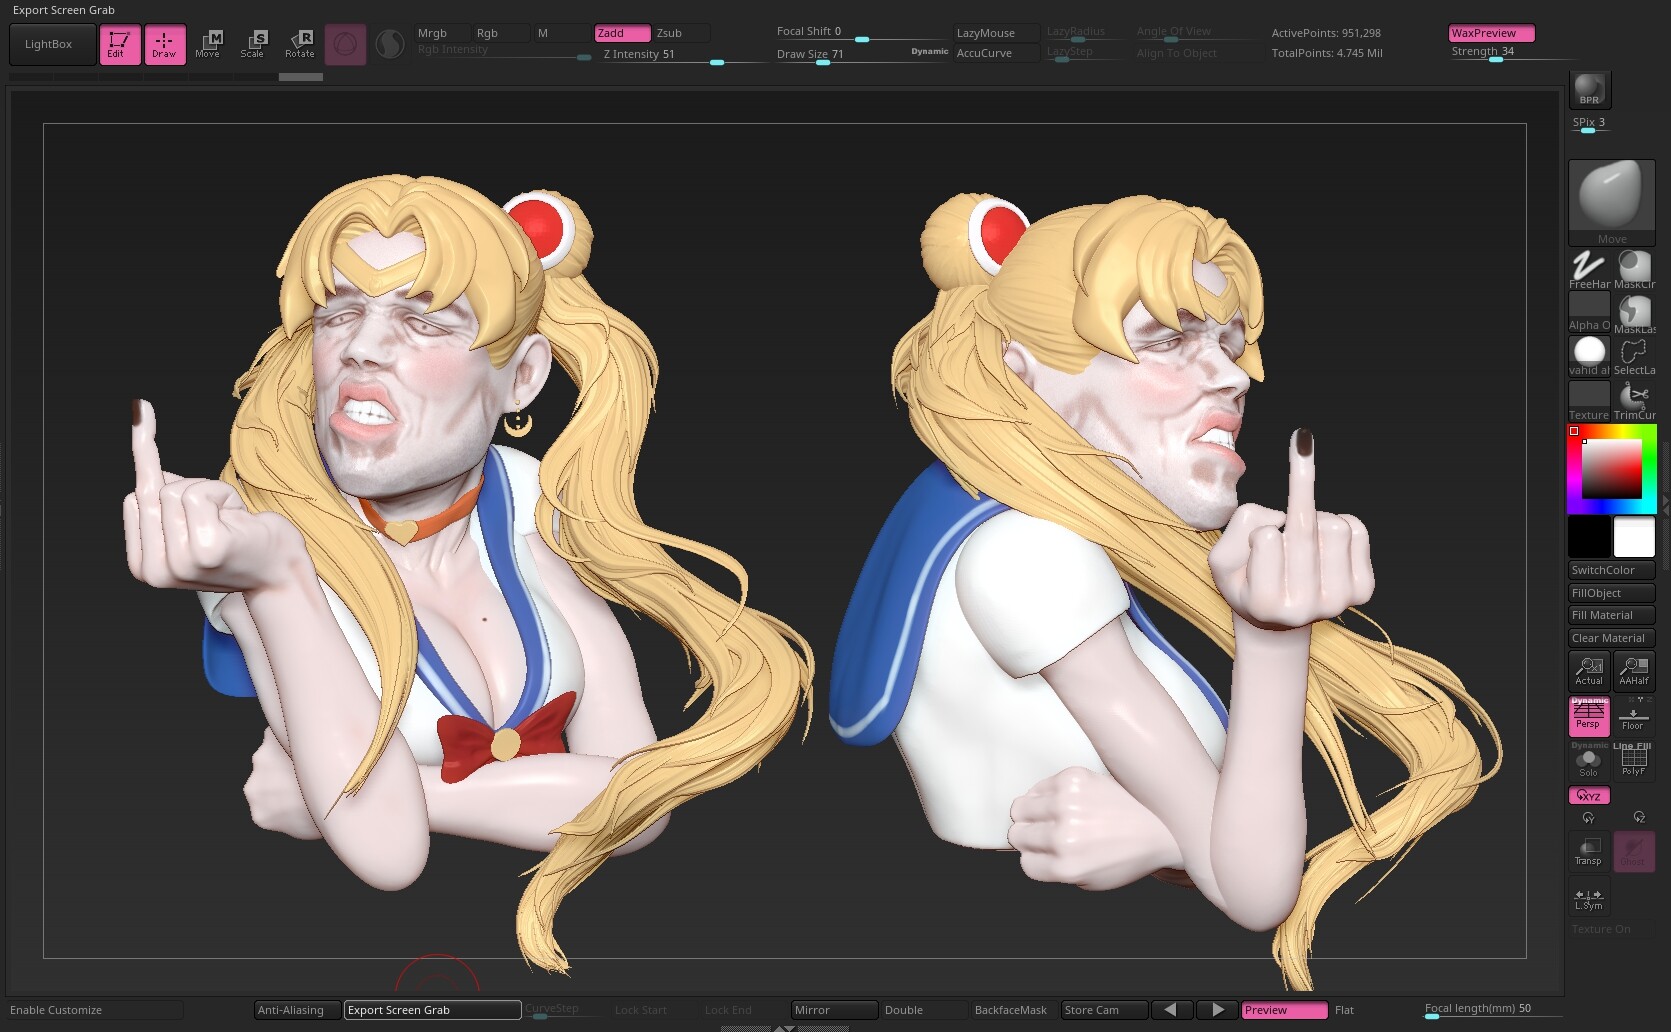Enable Rgb paint mode
This screenshot has height=1032, width=1671.
[x=500, y=33]
